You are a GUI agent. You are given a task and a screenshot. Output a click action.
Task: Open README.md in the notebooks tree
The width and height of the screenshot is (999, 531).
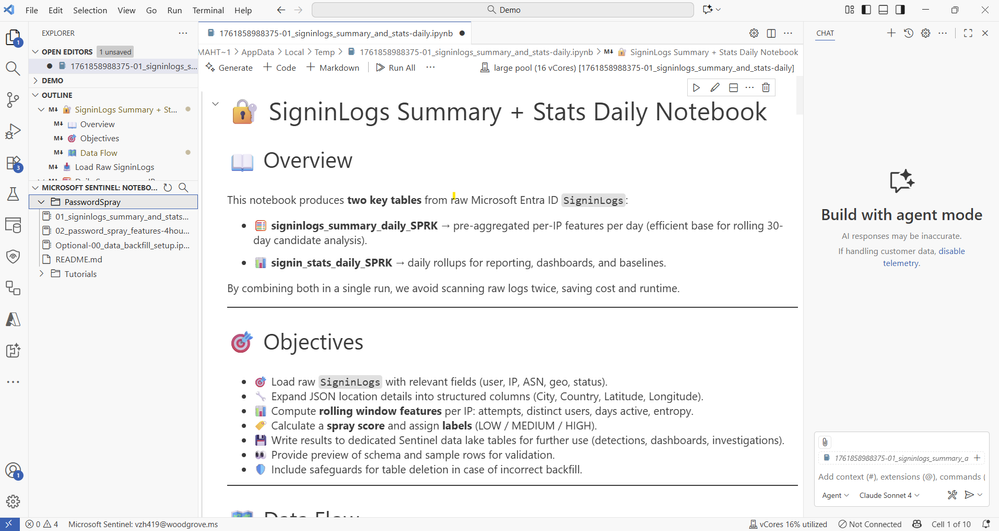coord(78,259)
